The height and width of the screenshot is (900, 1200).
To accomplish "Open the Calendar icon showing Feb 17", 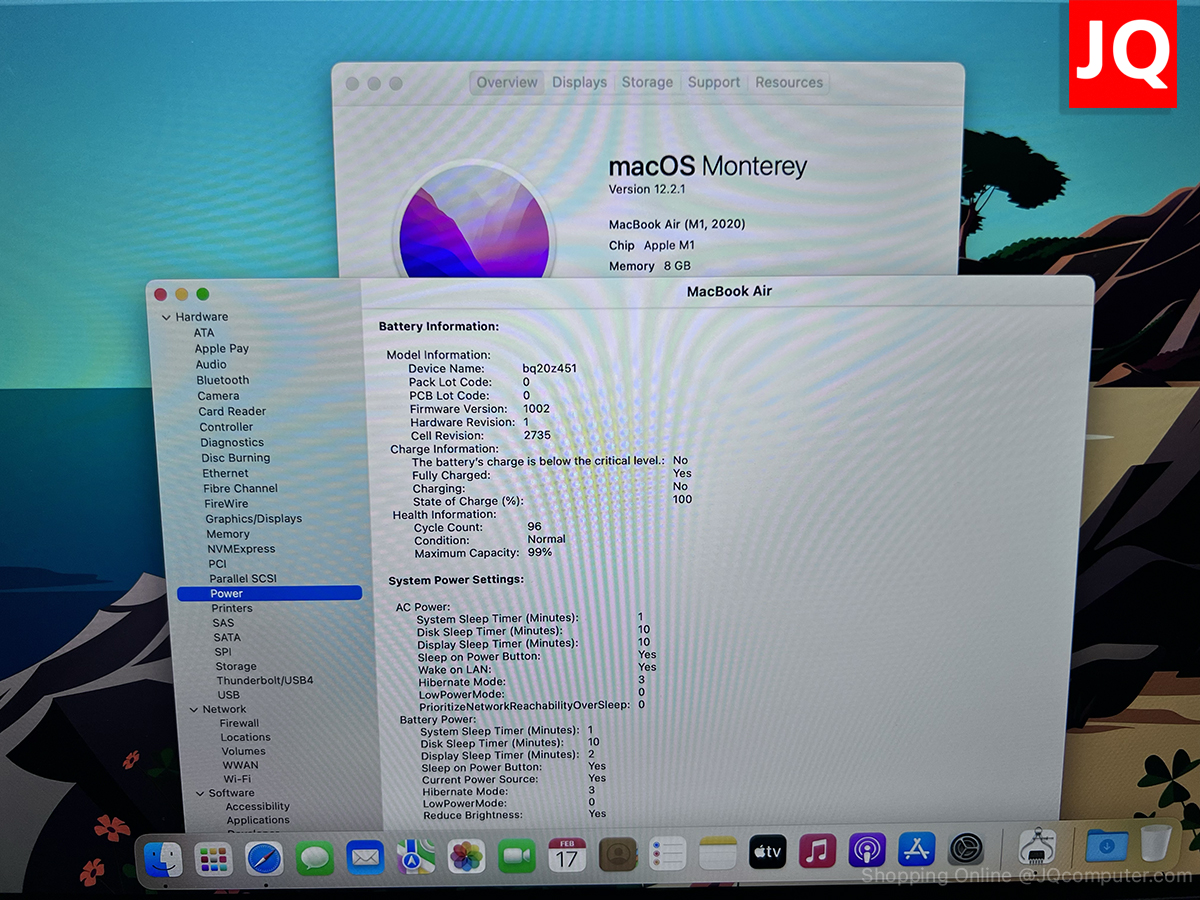I will pyautogui.click(x=567, y=856).
